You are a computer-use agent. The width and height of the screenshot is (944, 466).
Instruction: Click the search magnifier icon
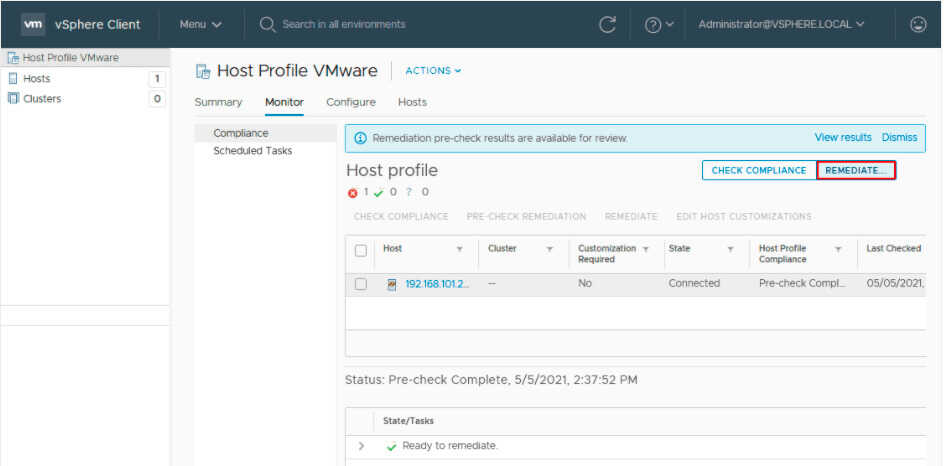click(267, 25)
